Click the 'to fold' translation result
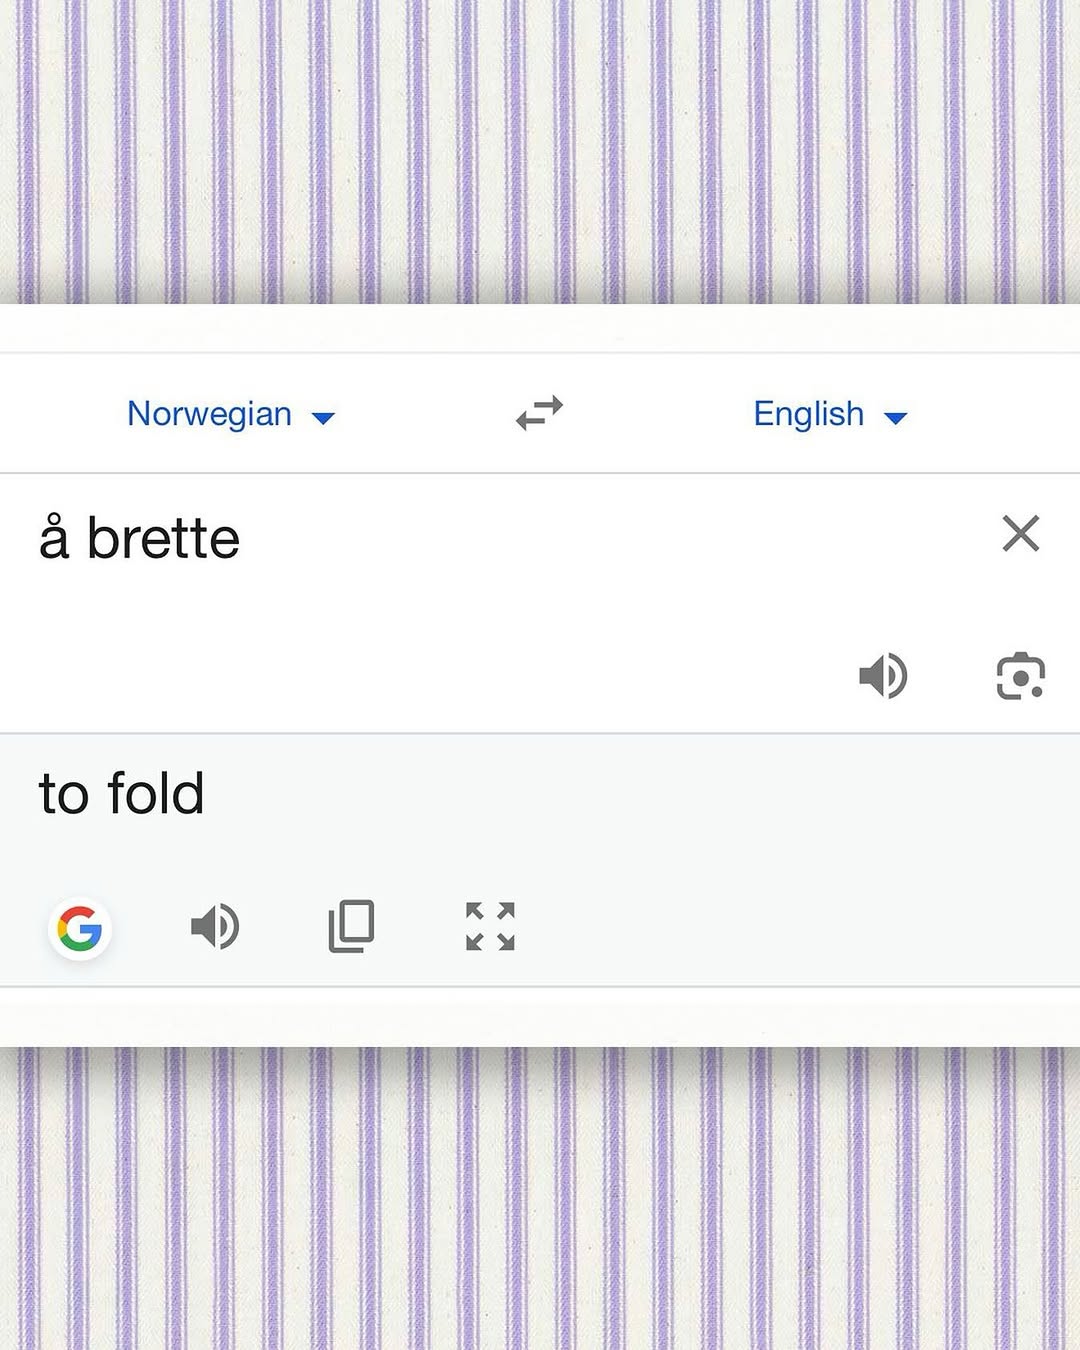 tap(121, 794)
